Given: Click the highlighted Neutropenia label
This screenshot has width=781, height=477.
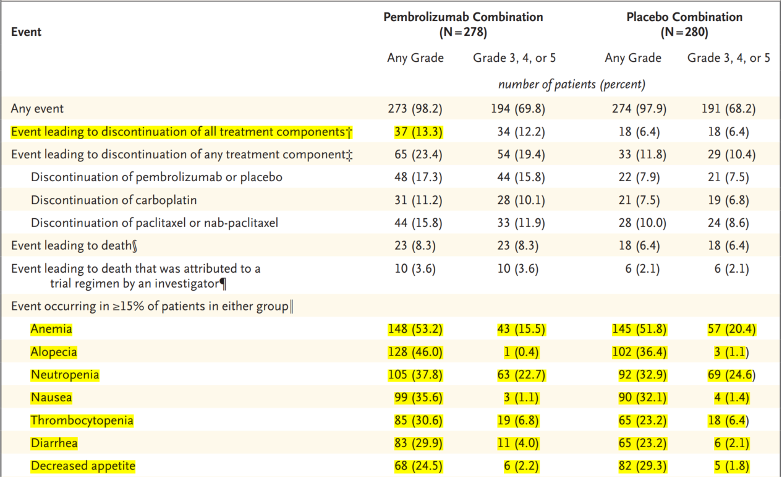Looking at the screenshot, I should pyautogui.click(x=63, y=374).
